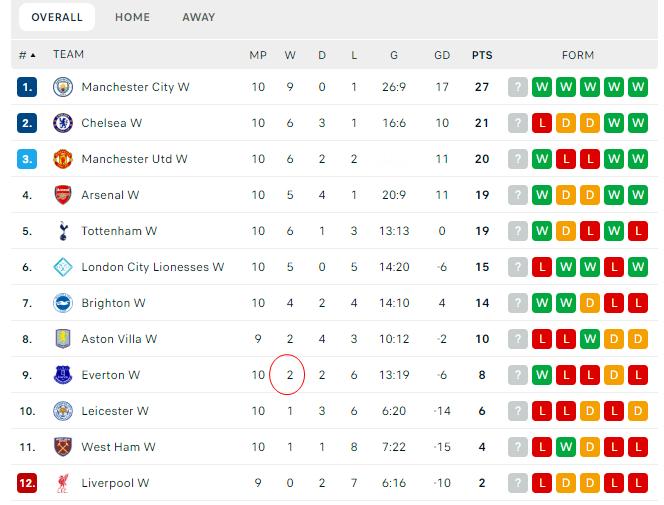Select the Overall standings tab
This screenshot has width=664, height=505.
pyautogui.click(x=56, y=17)
